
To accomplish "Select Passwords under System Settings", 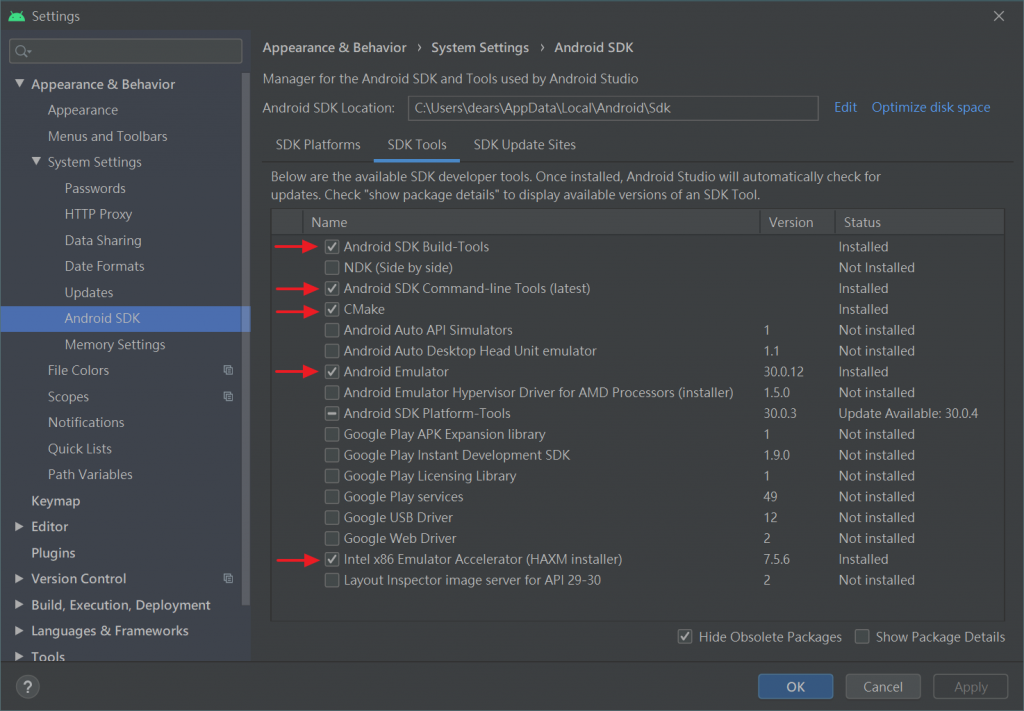I will click(x=95, y=188).
